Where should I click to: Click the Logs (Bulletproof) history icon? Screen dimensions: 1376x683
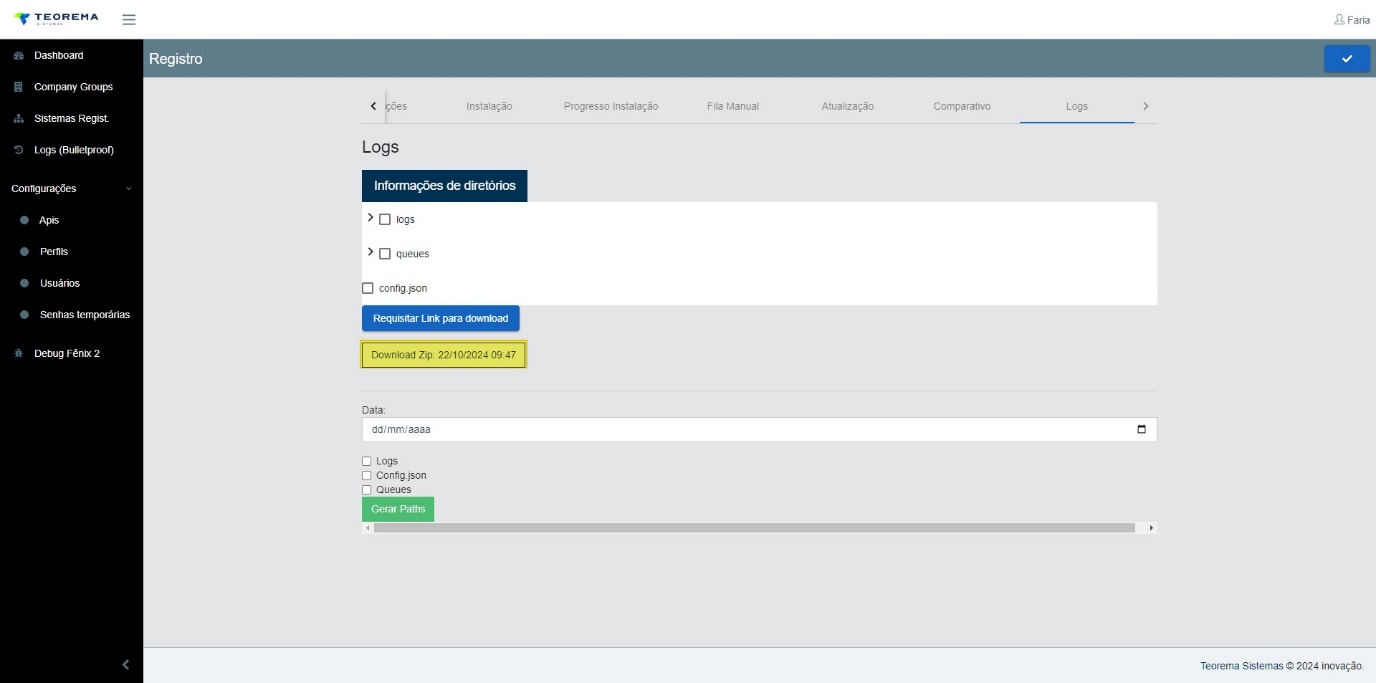18,150
